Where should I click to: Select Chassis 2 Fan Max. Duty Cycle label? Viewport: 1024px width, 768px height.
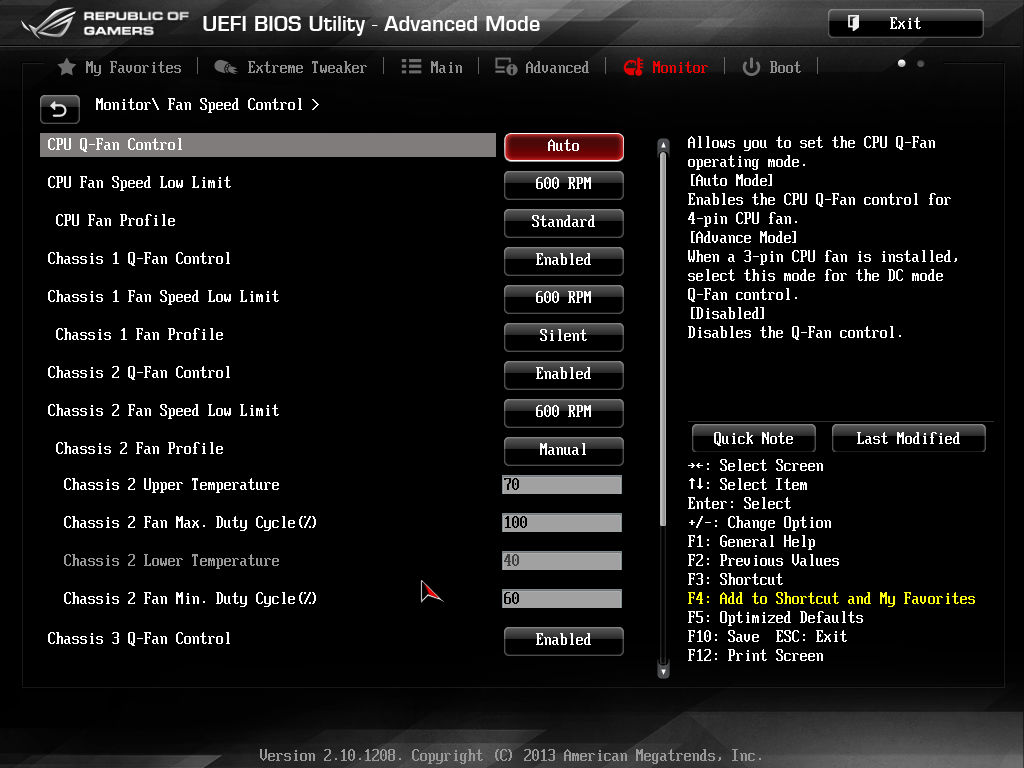(x=190, y=522)
